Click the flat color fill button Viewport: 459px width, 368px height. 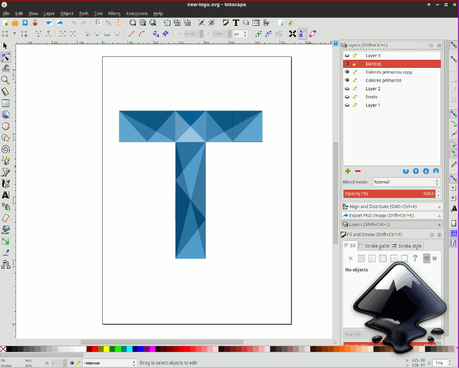[361, 258]
